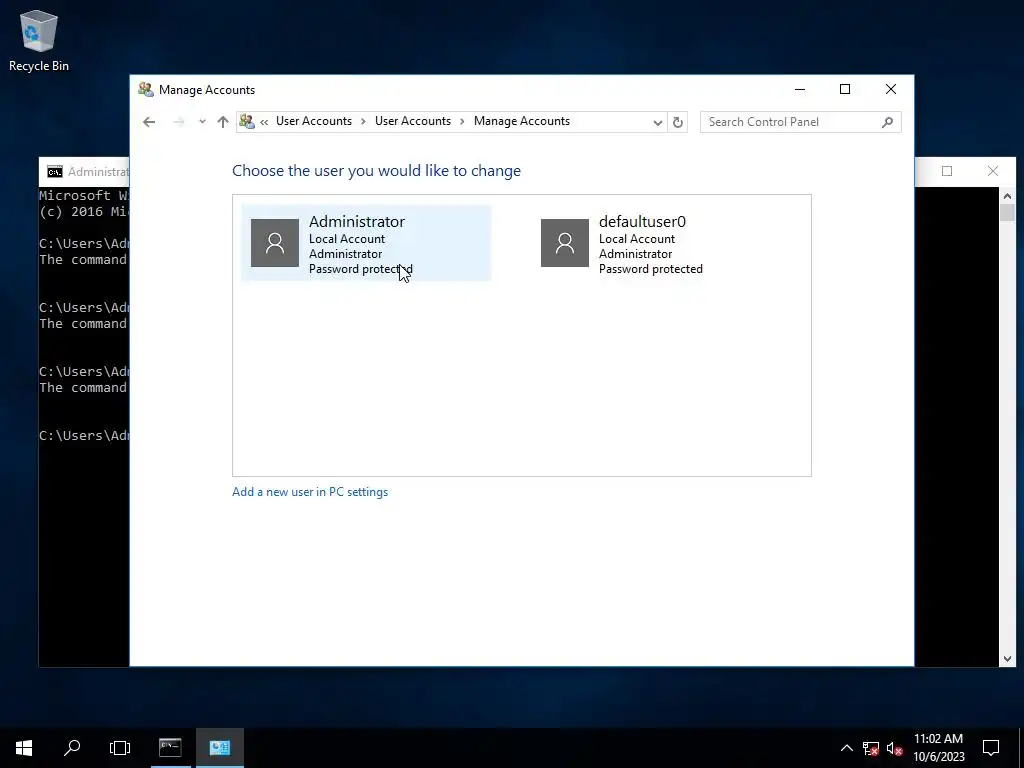The image size is (1024, 768).
Task: Expand the address bar history dropdown
Action: pyautogui.click(x=658, y=122)
